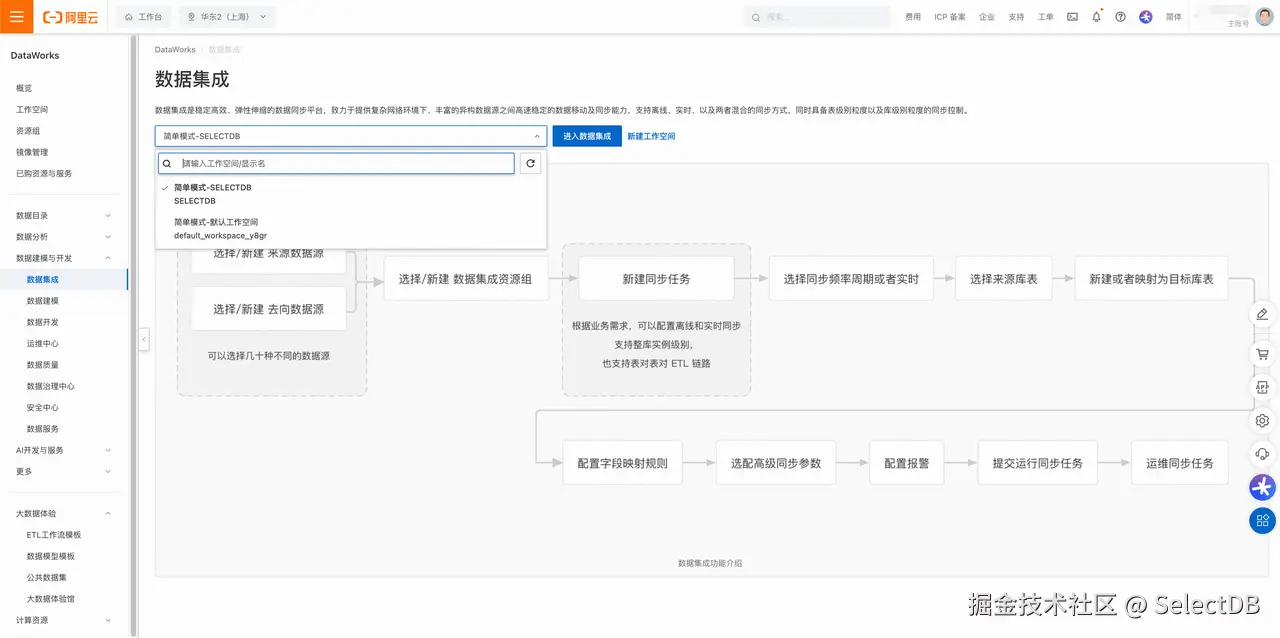Open the orange hamburger main menu
1280x638 pixels.
click(16, 17)
